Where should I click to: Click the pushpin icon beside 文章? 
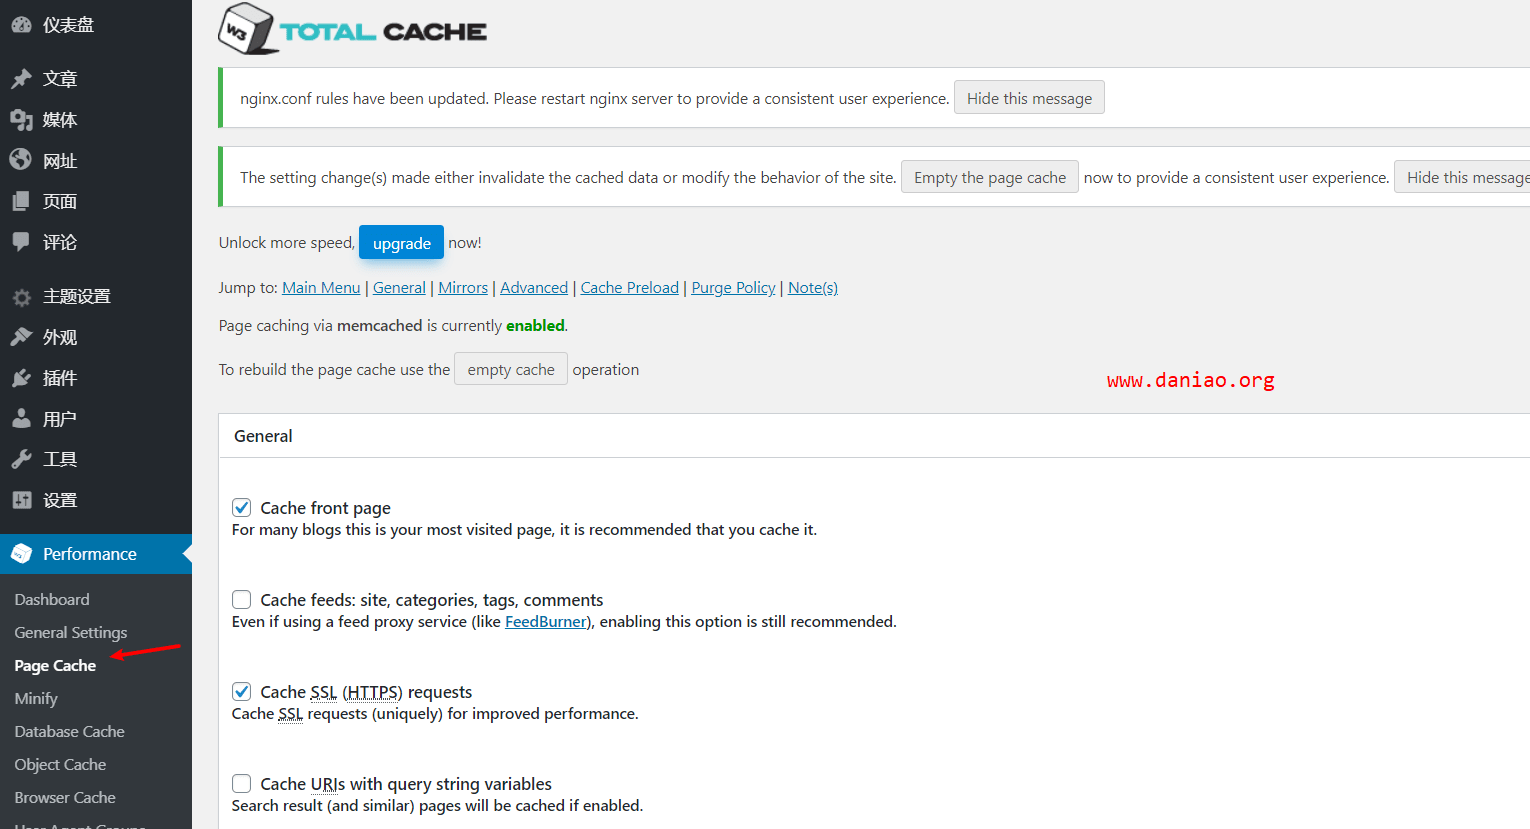pos(21,78)
